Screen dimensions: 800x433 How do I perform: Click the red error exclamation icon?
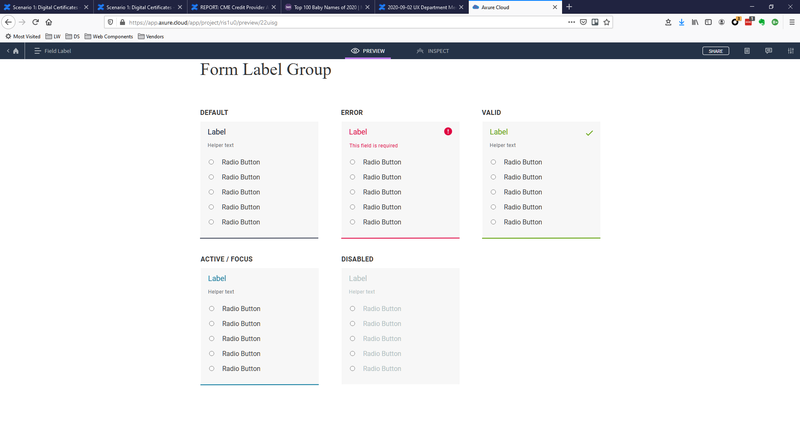point(448,132)
